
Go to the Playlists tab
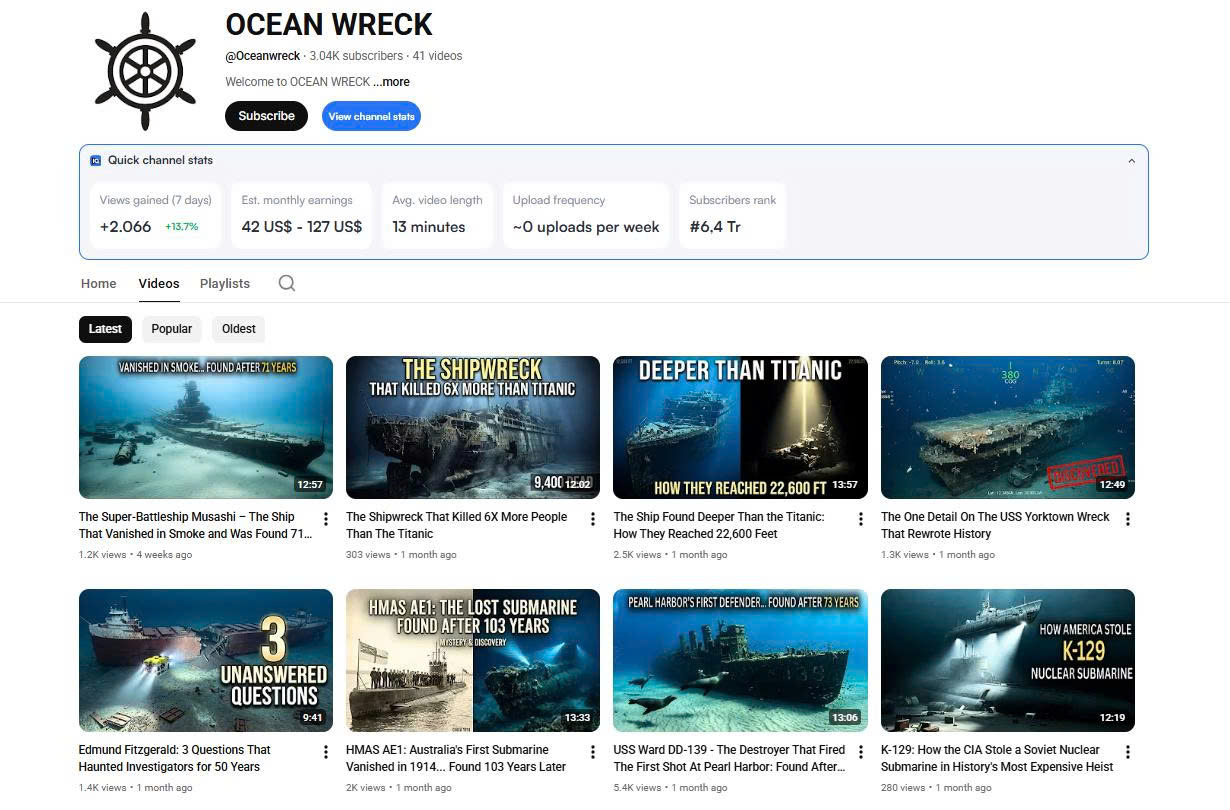[x=225, y=284]
